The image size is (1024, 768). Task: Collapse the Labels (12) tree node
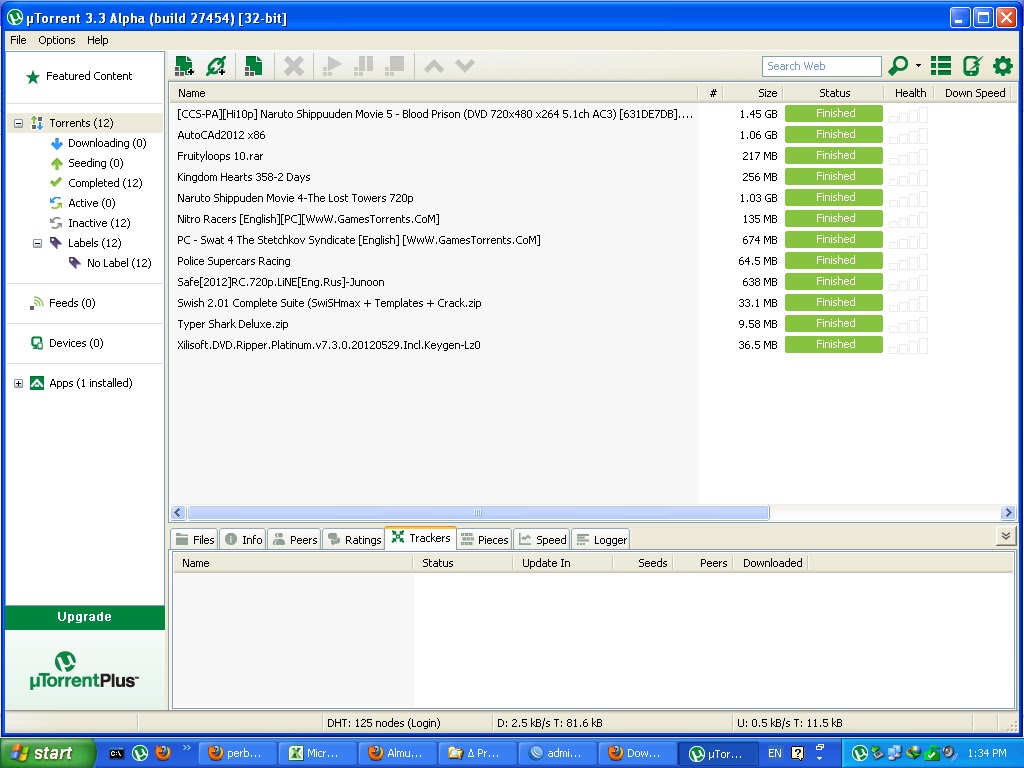pos(37,243)
